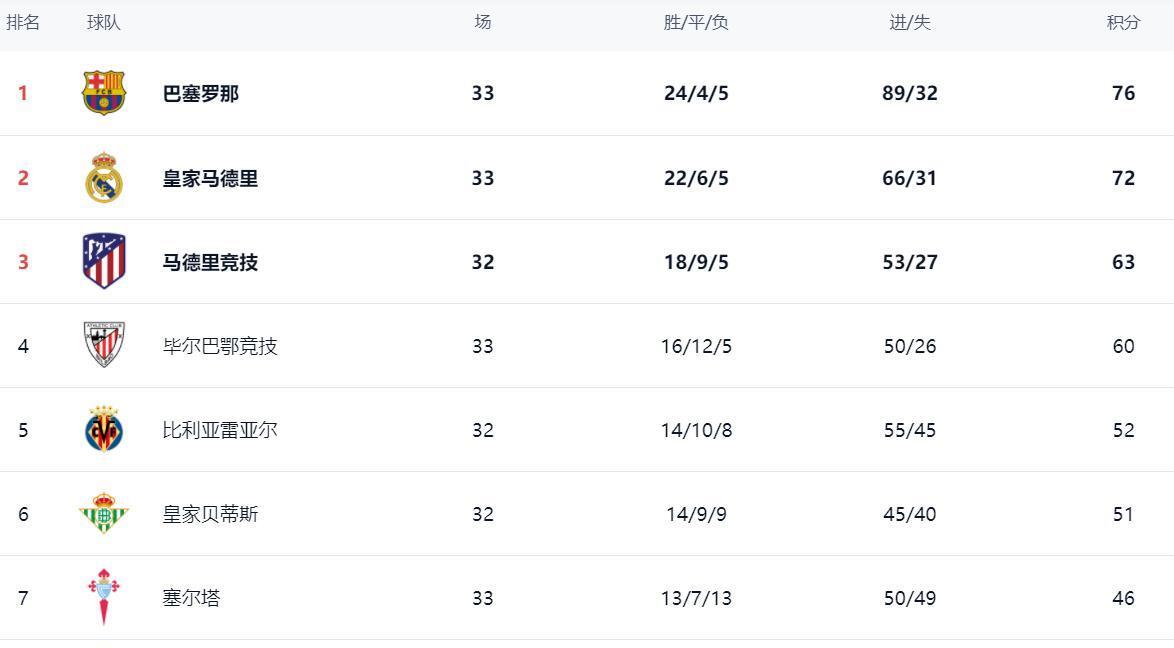This screenshot has width=1174, height=648.
Task: Click the 排名 column header
Action: coord(23,22)
